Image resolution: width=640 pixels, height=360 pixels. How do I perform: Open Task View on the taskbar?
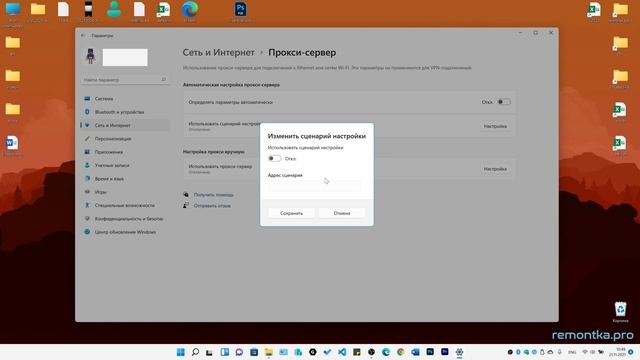(209, 352)
